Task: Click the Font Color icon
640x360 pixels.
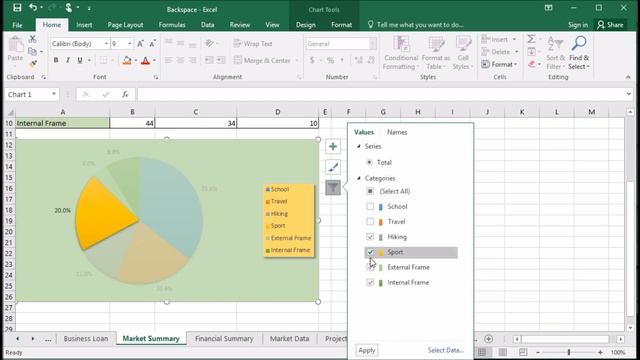Action: 145,60
